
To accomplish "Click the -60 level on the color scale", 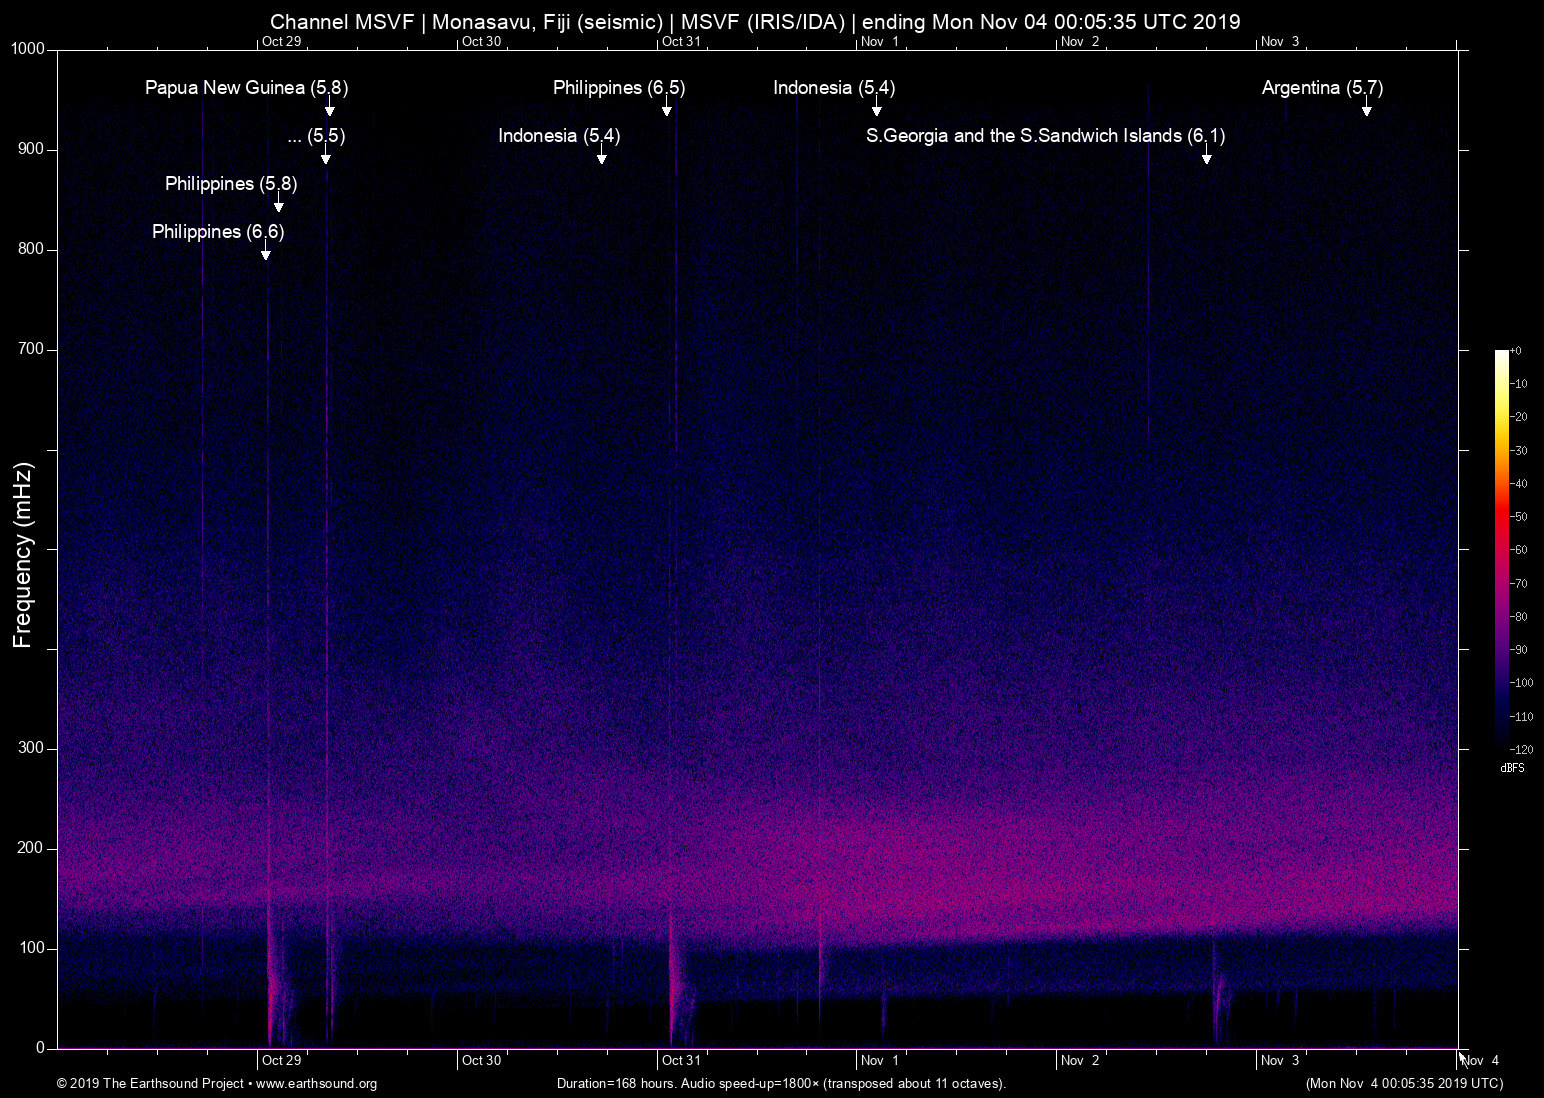I will tap(1520, 549).
